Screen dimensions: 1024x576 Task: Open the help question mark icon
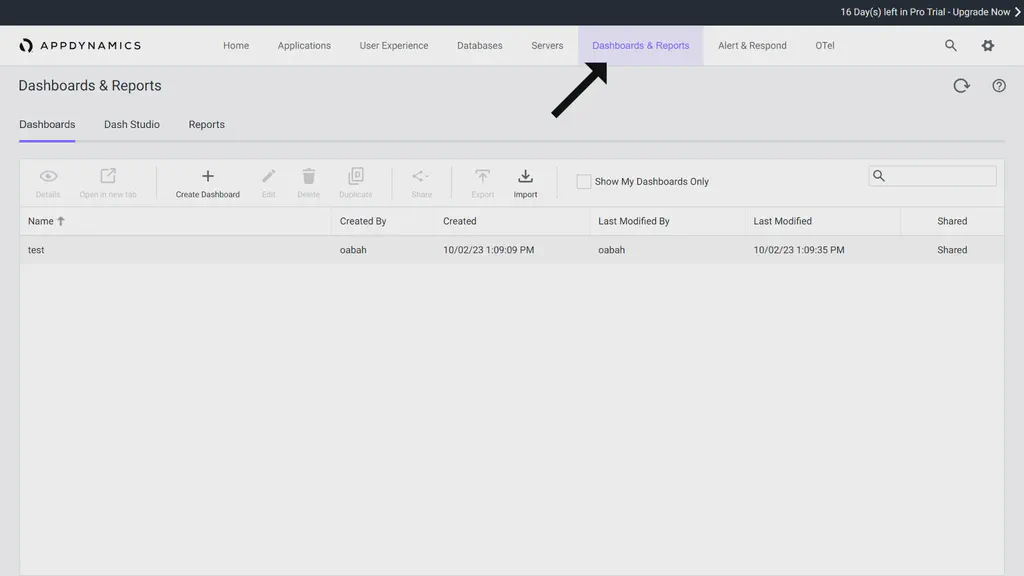coord(998,85)
